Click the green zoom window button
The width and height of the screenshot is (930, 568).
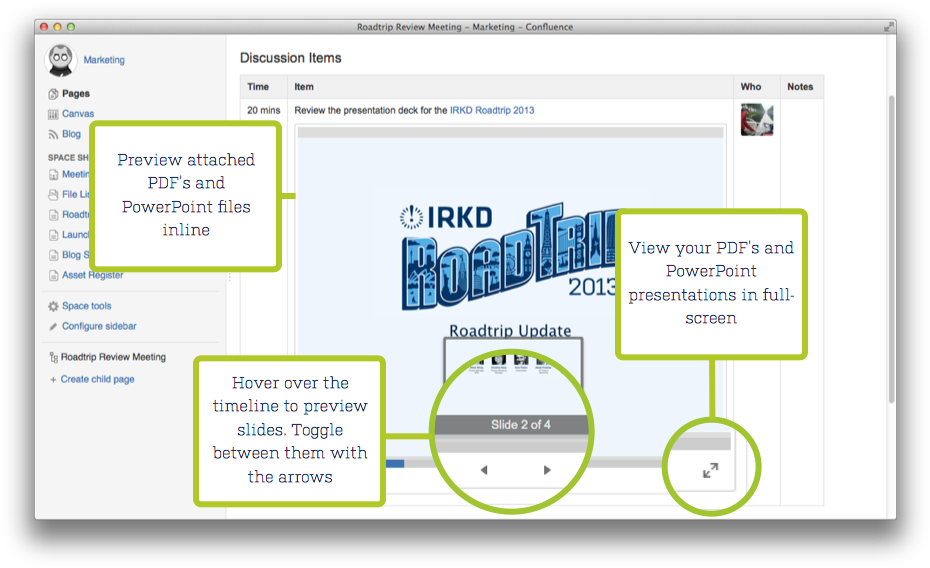tap(71, 27)
